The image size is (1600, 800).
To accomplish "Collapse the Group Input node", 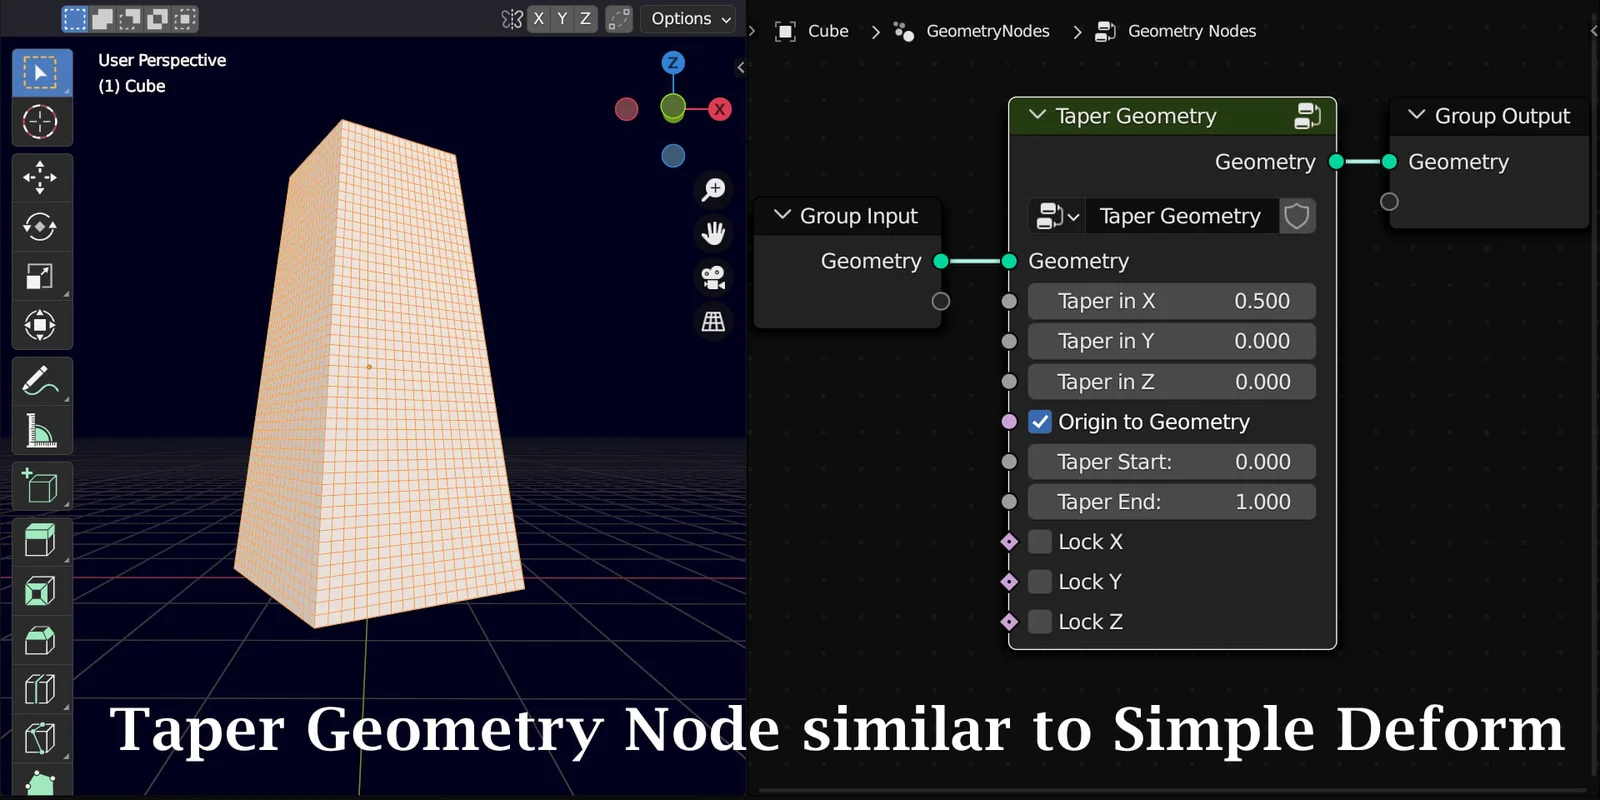I will pos(782,215).
